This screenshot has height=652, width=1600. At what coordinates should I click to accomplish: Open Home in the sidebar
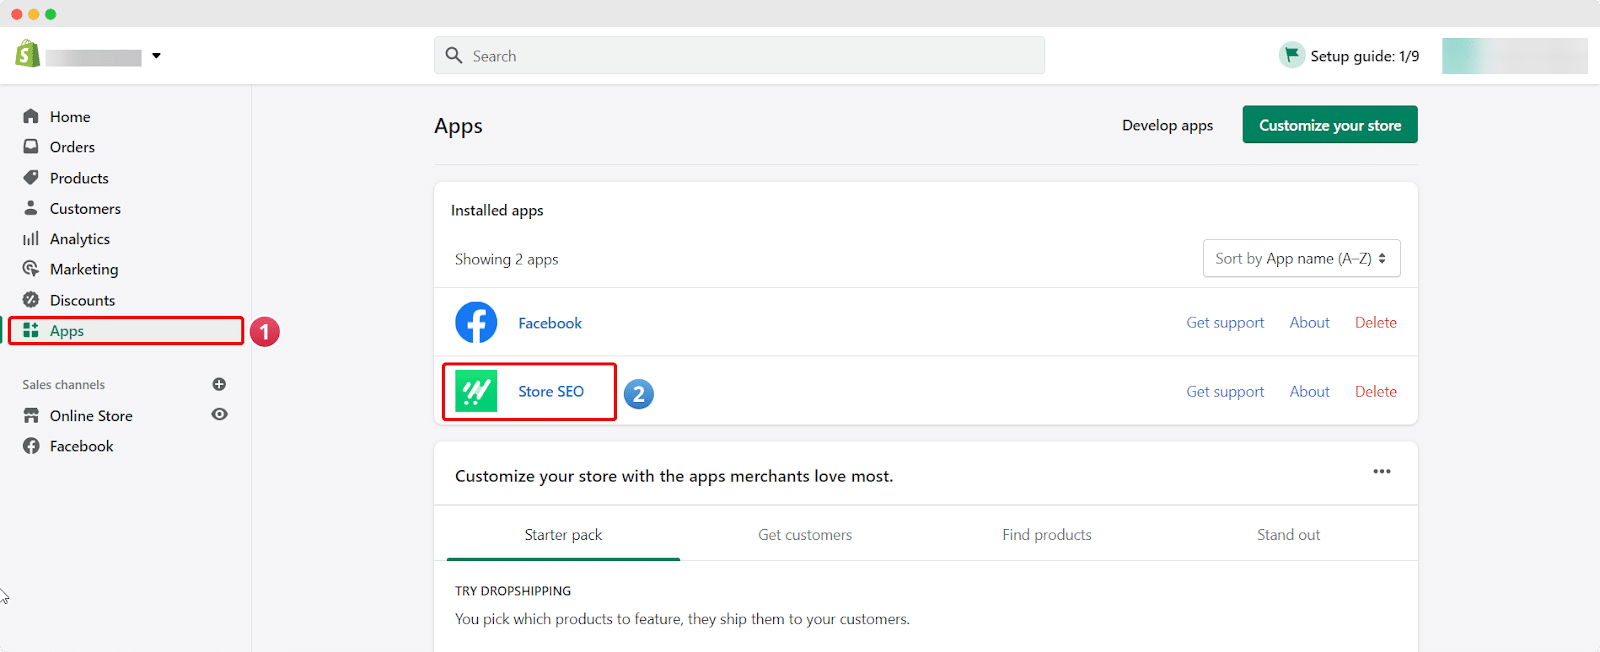pos(70,117)
